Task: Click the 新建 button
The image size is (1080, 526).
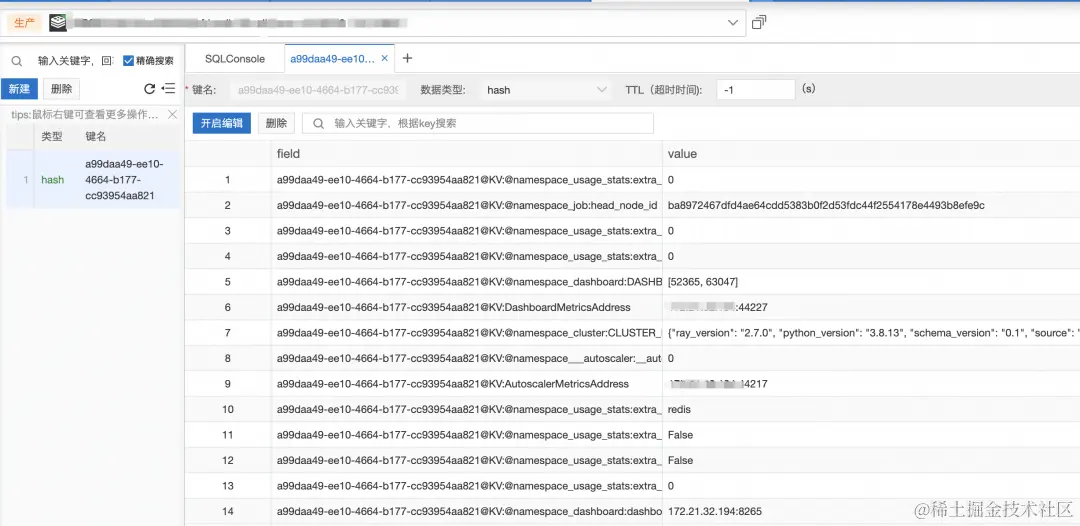Action: [x=19, y=89]
